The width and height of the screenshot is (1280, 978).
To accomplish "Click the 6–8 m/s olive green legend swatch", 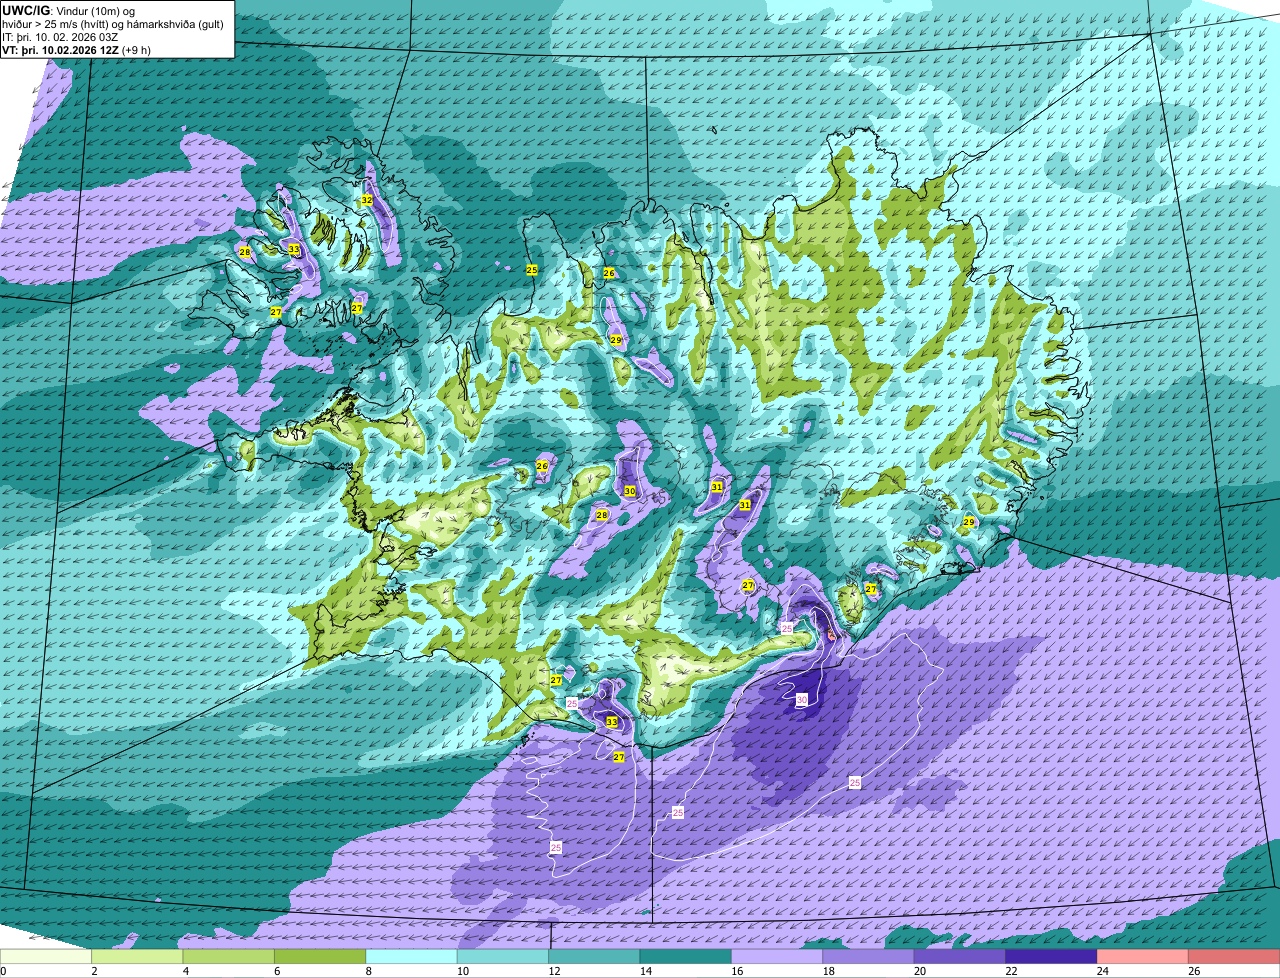I will tap(320, 957).
